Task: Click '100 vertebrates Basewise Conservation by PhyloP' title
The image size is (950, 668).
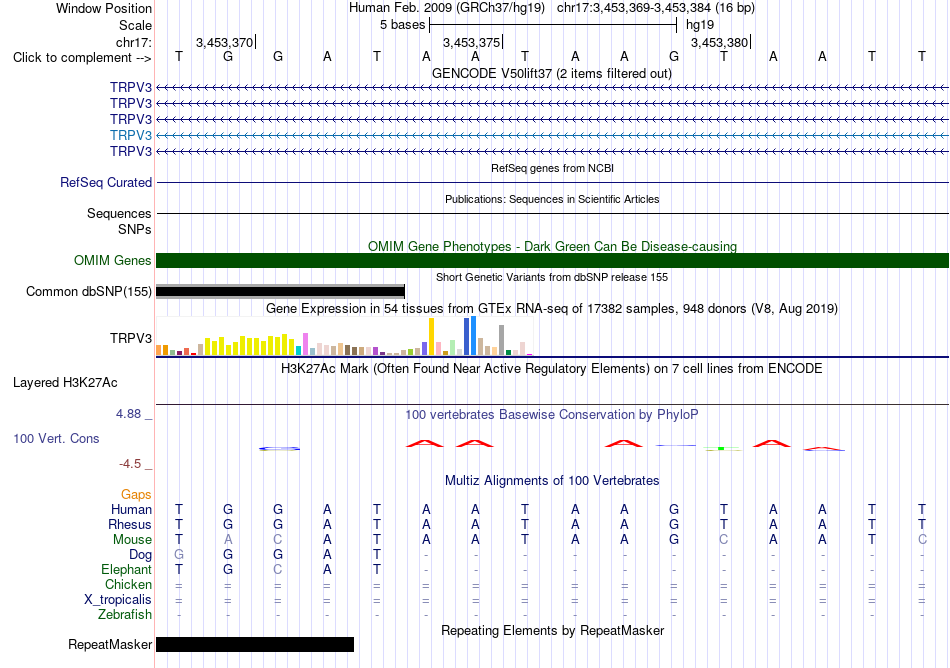Action: point(551,415)
